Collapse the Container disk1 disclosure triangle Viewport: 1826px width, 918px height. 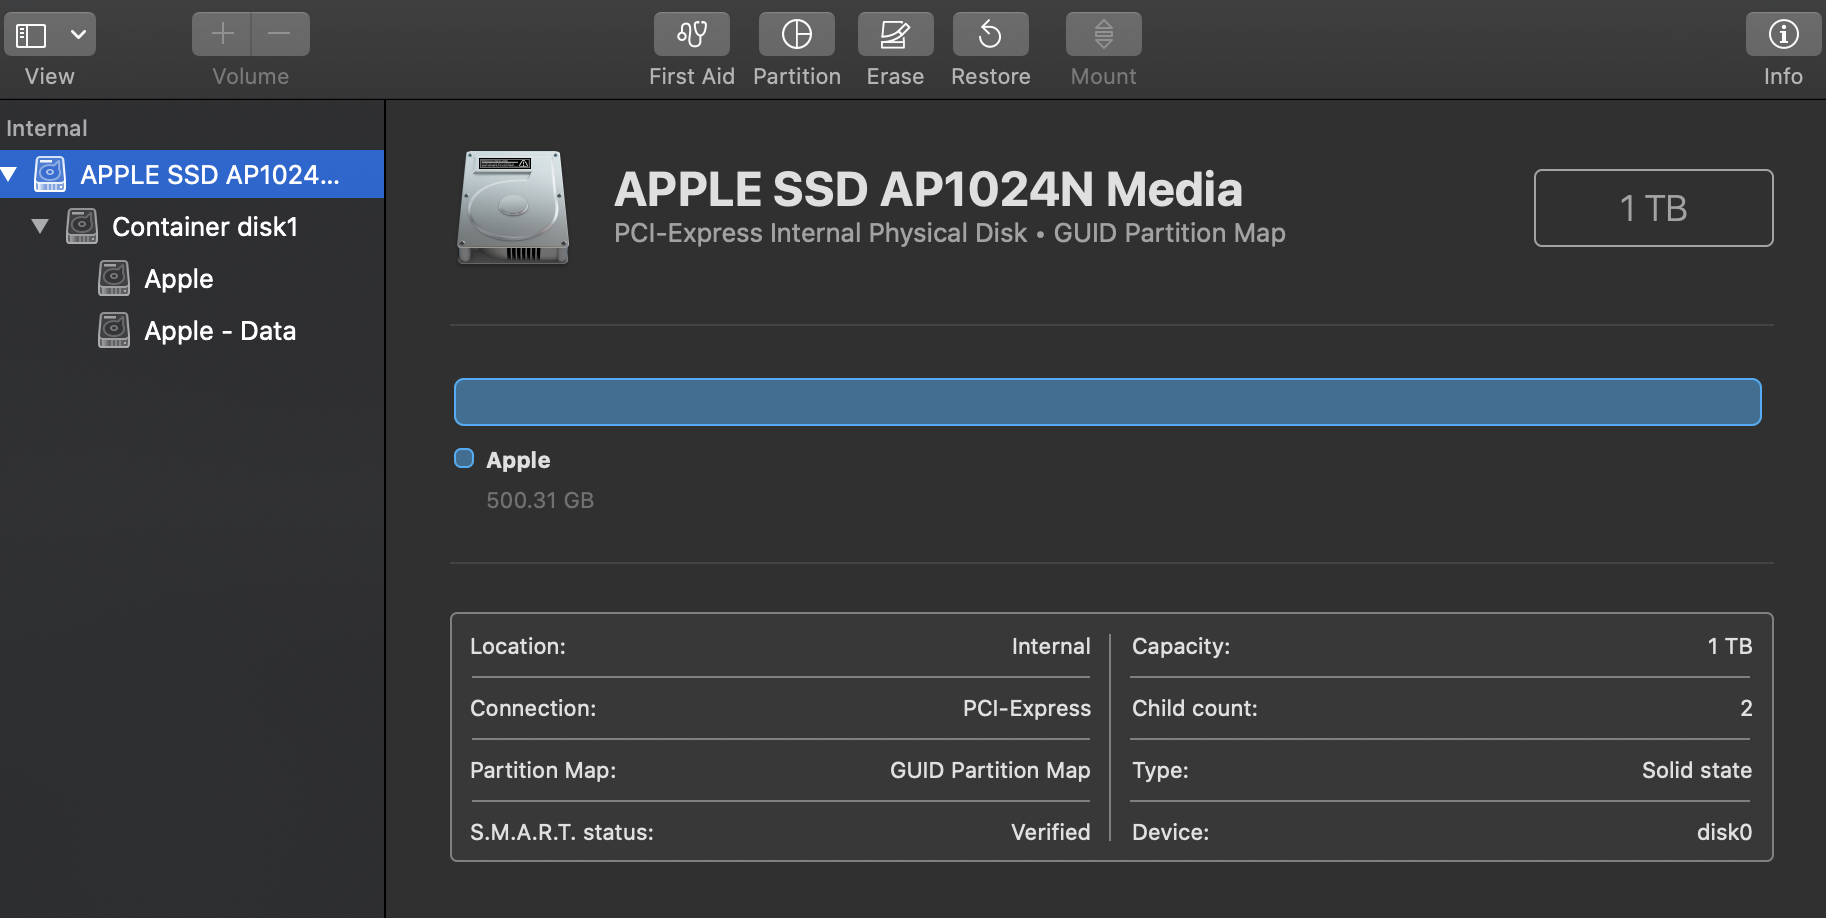pyautogui.click(x=40, y=227)
